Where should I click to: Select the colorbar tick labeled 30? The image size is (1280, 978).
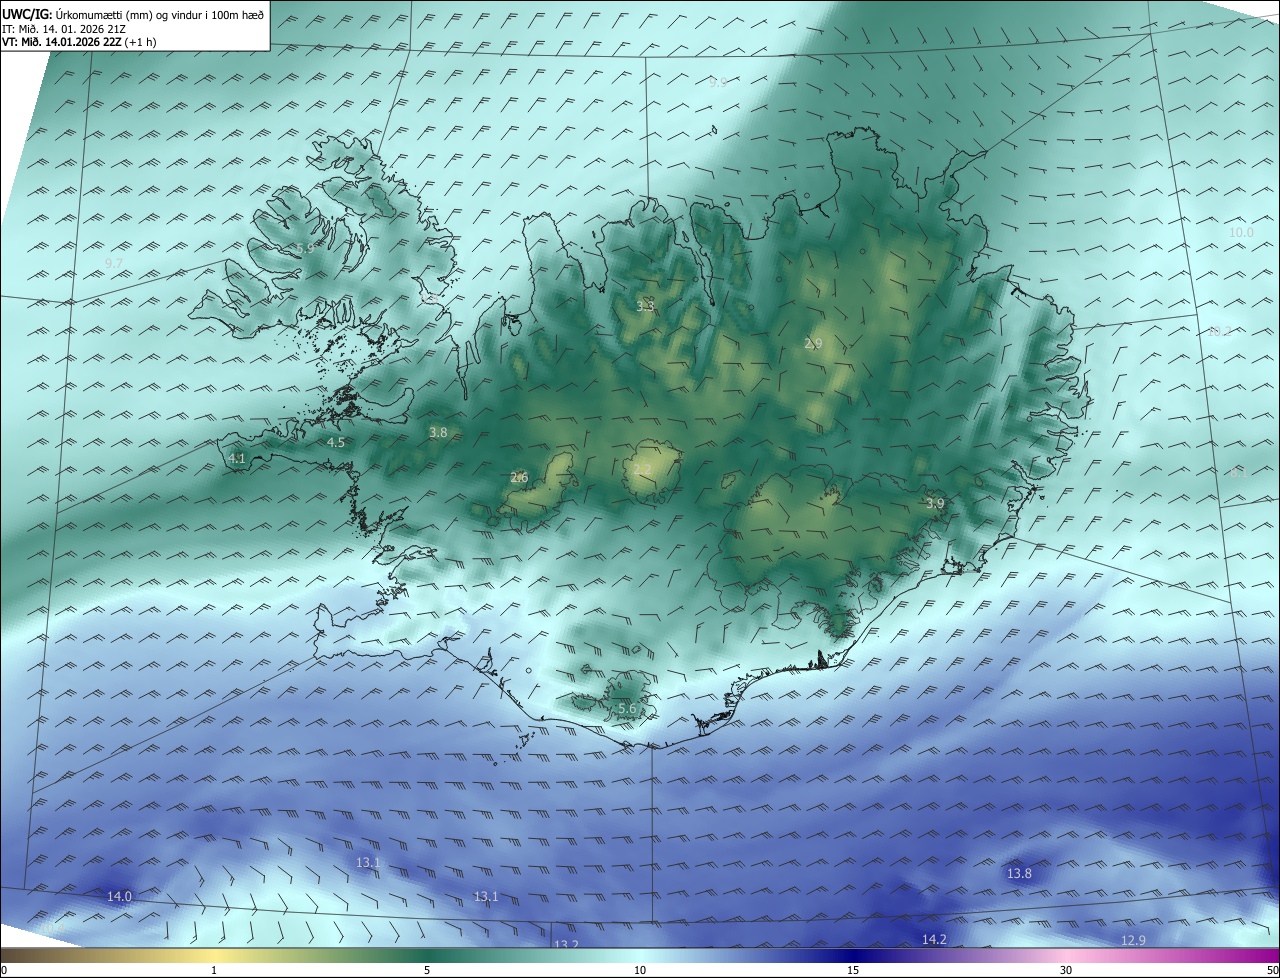1066,970
